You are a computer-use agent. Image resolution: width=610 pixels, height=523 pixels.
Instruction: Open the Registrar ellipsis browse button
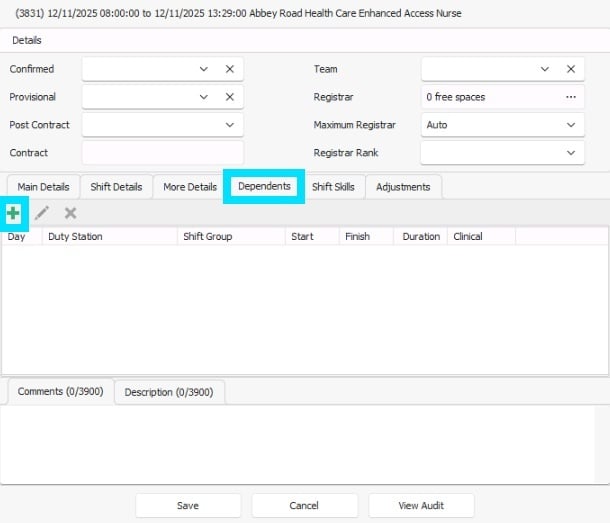point(571,97)
